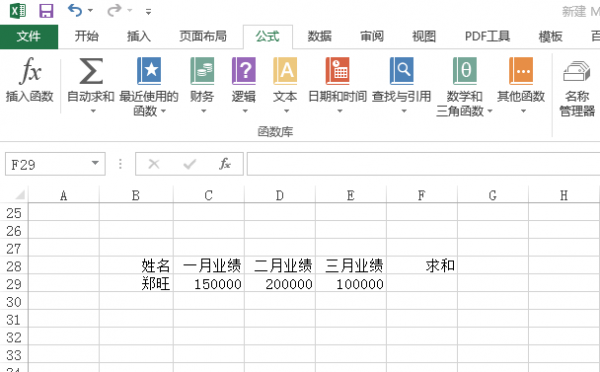Expand the Name Box dropdown arrow
Image resolution: width=600 pixels, height=372 pixels.
(x=95, y=163)
